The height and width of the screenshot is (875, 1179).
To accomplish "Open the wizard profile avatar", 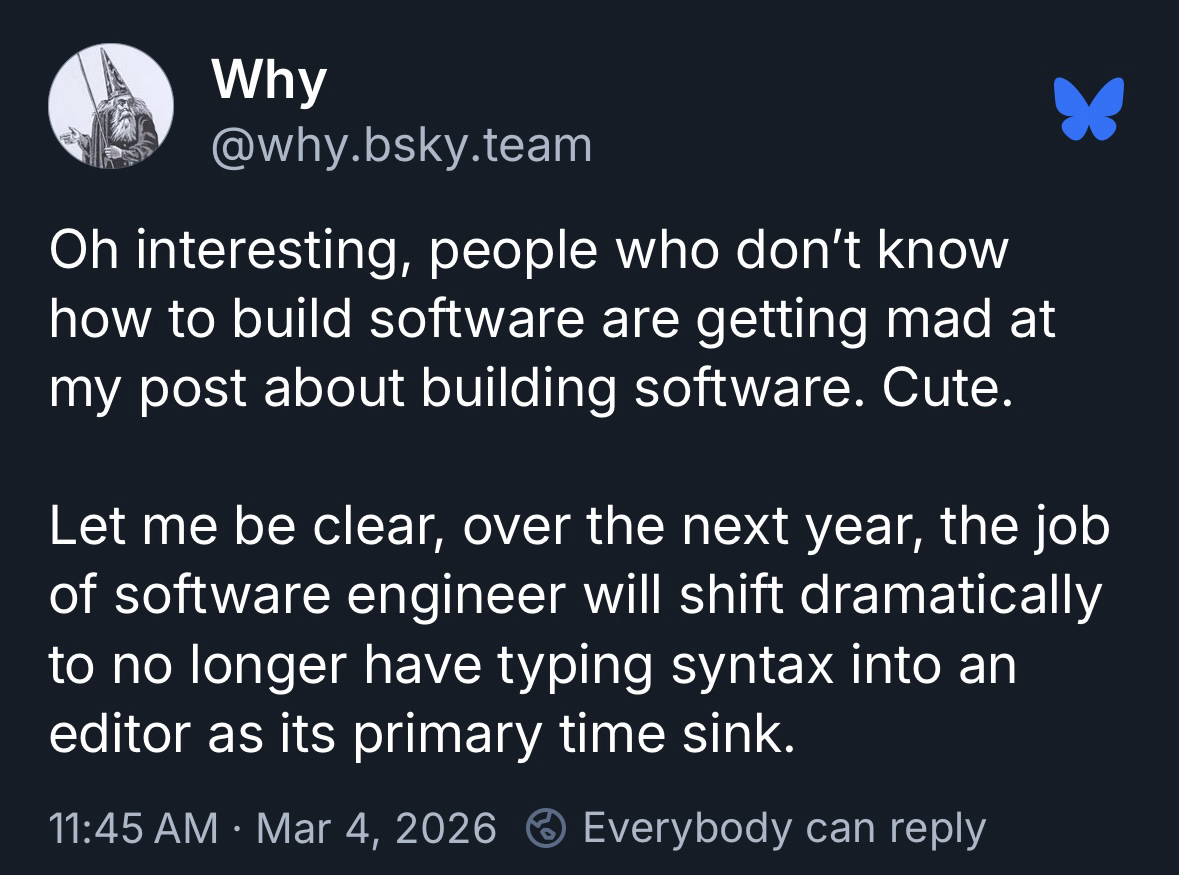I will click(x=111, y=107).
